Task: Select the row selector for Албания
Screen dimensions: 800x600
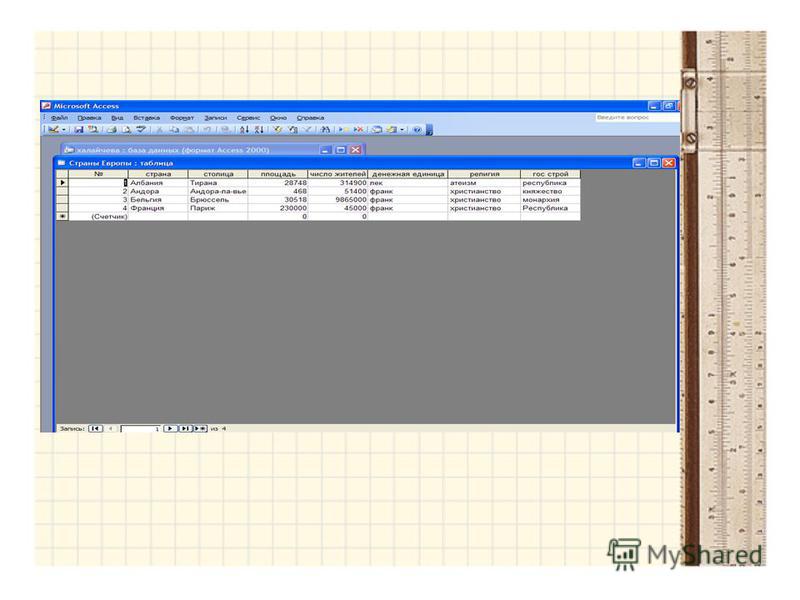Action: (x=62, y=183)
